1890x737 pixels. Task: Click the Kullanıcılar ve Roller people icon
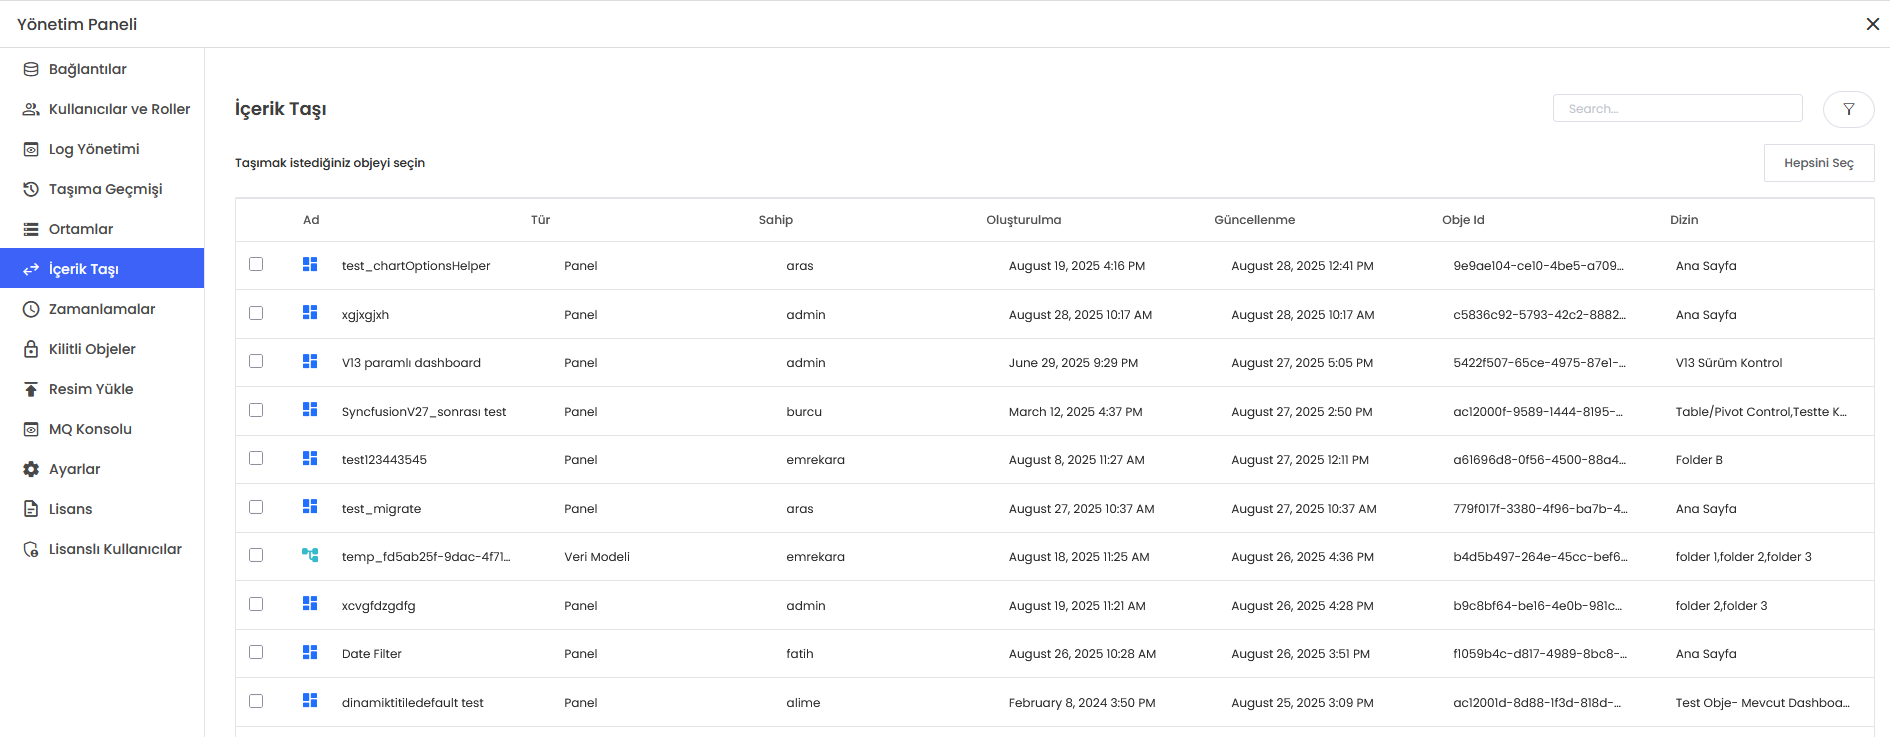coord(31,109)
